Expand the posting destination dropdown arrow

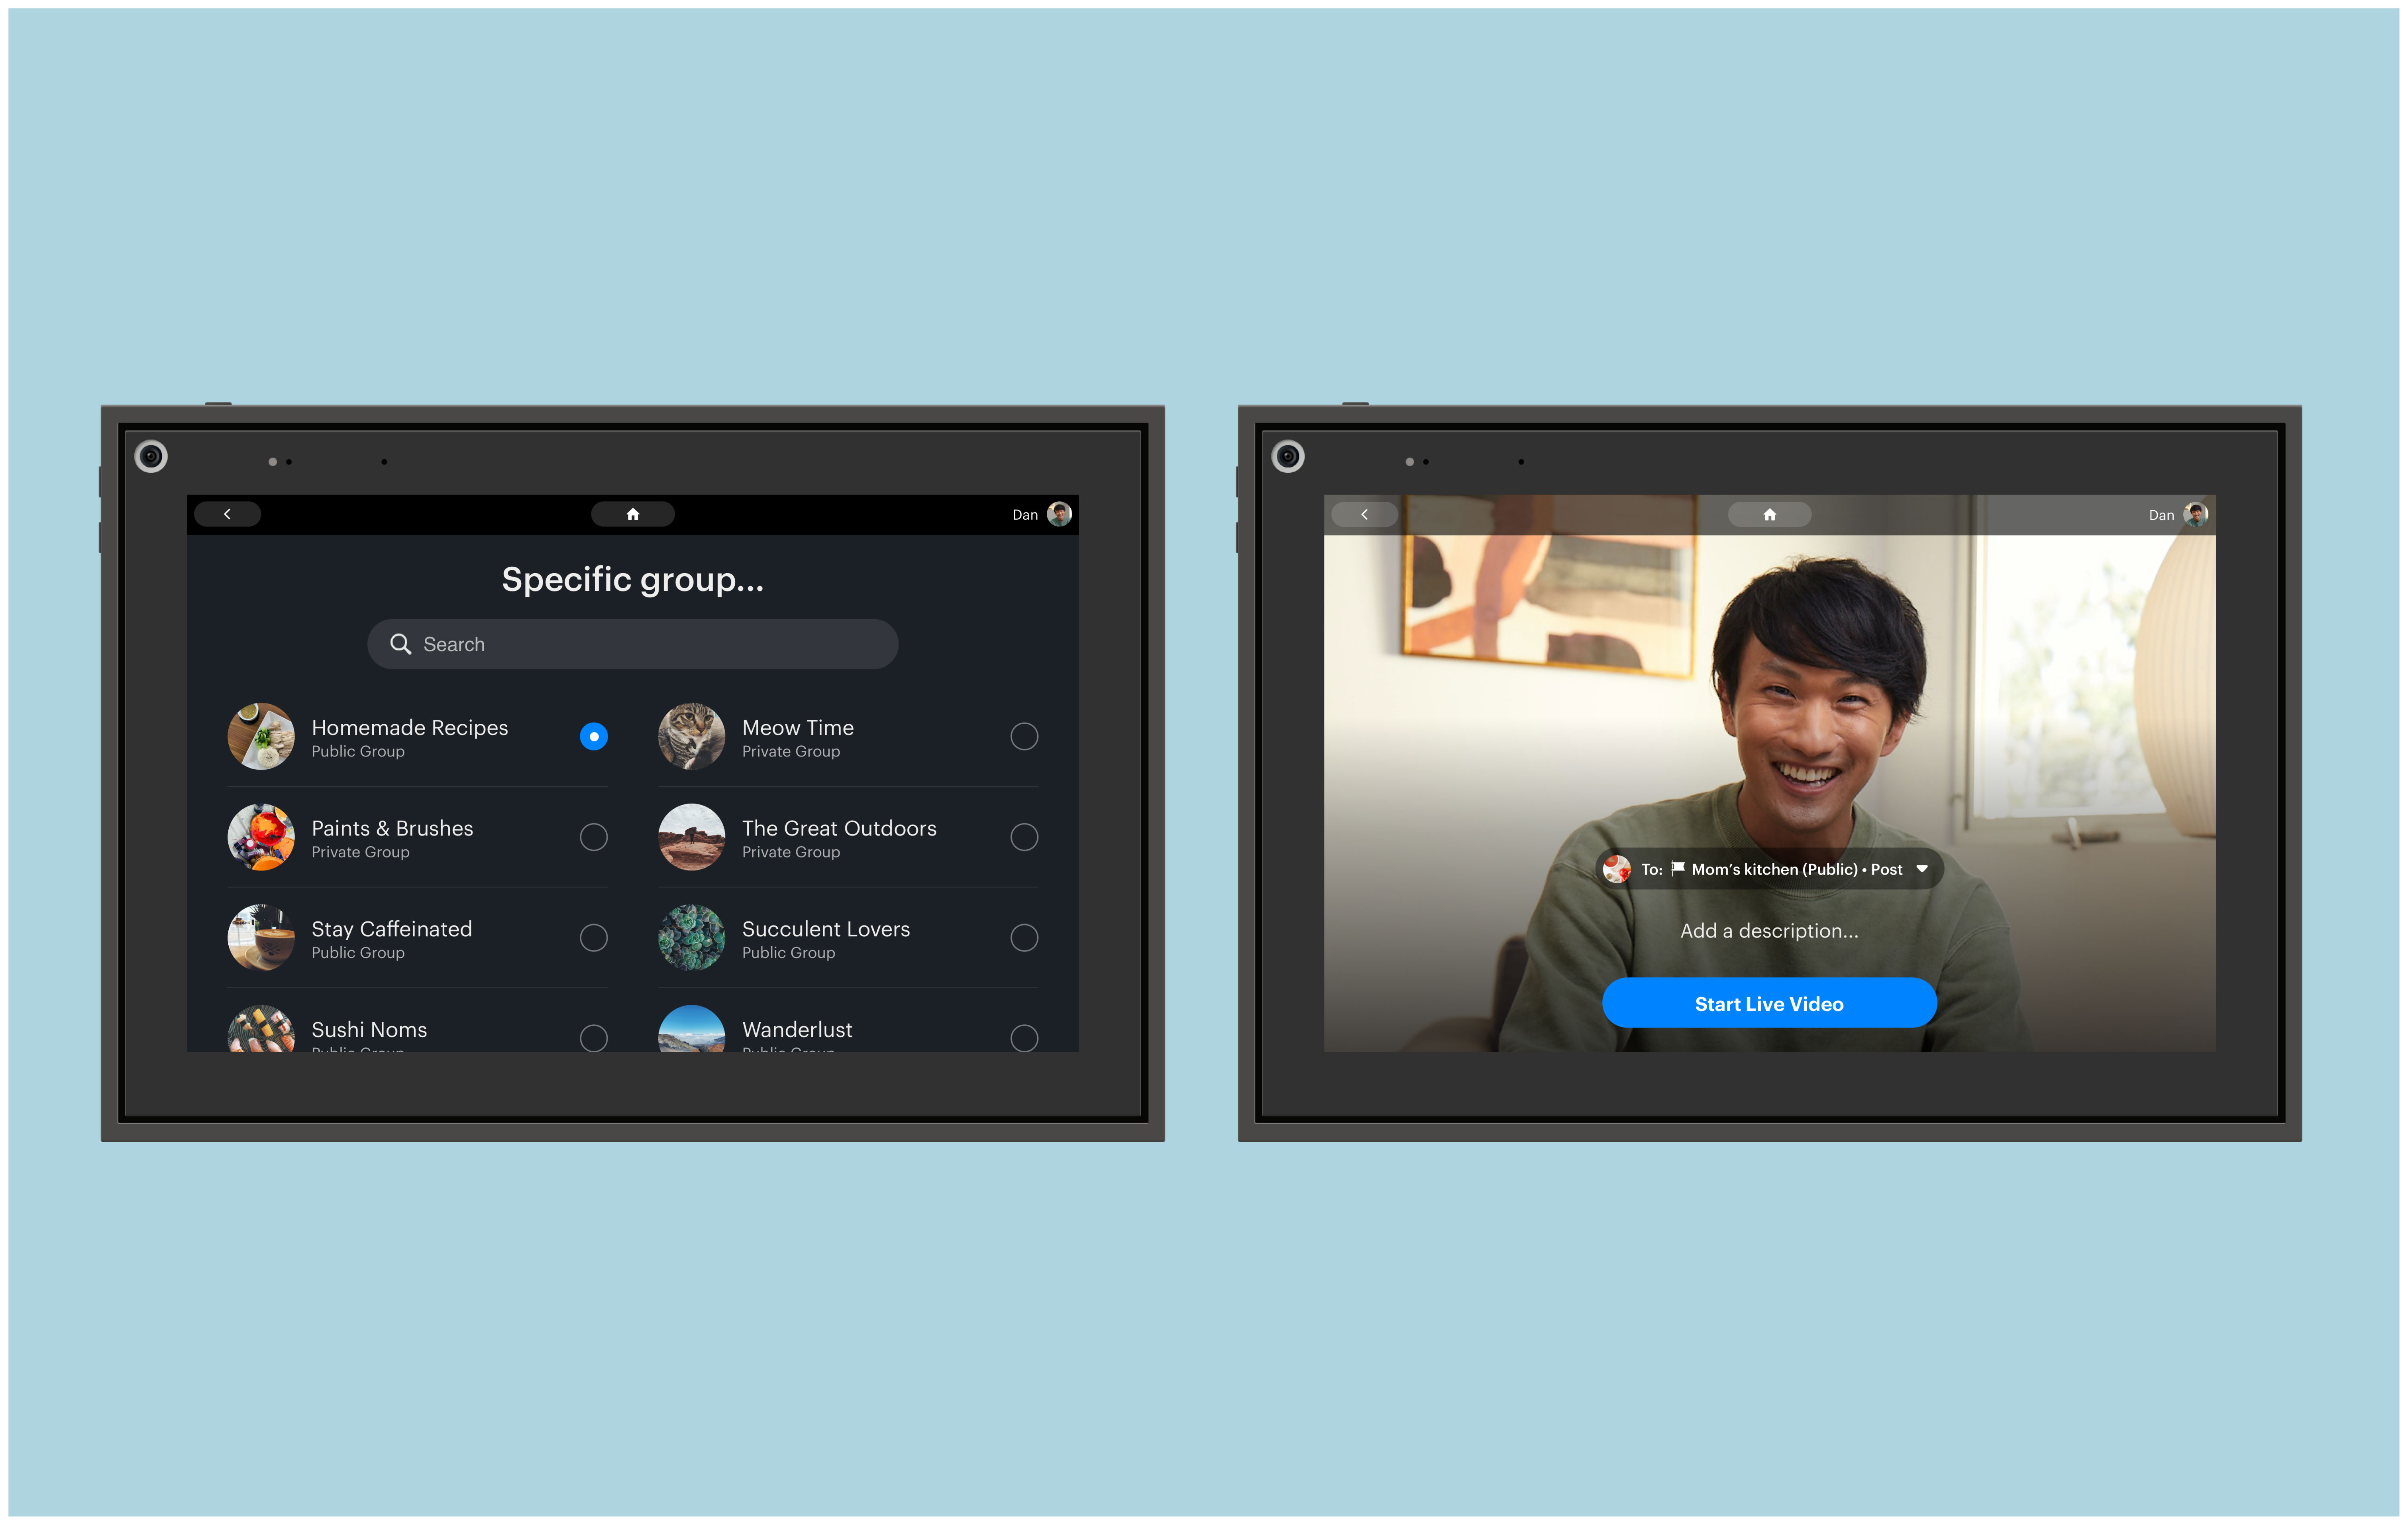click(x=1921, y=869)
